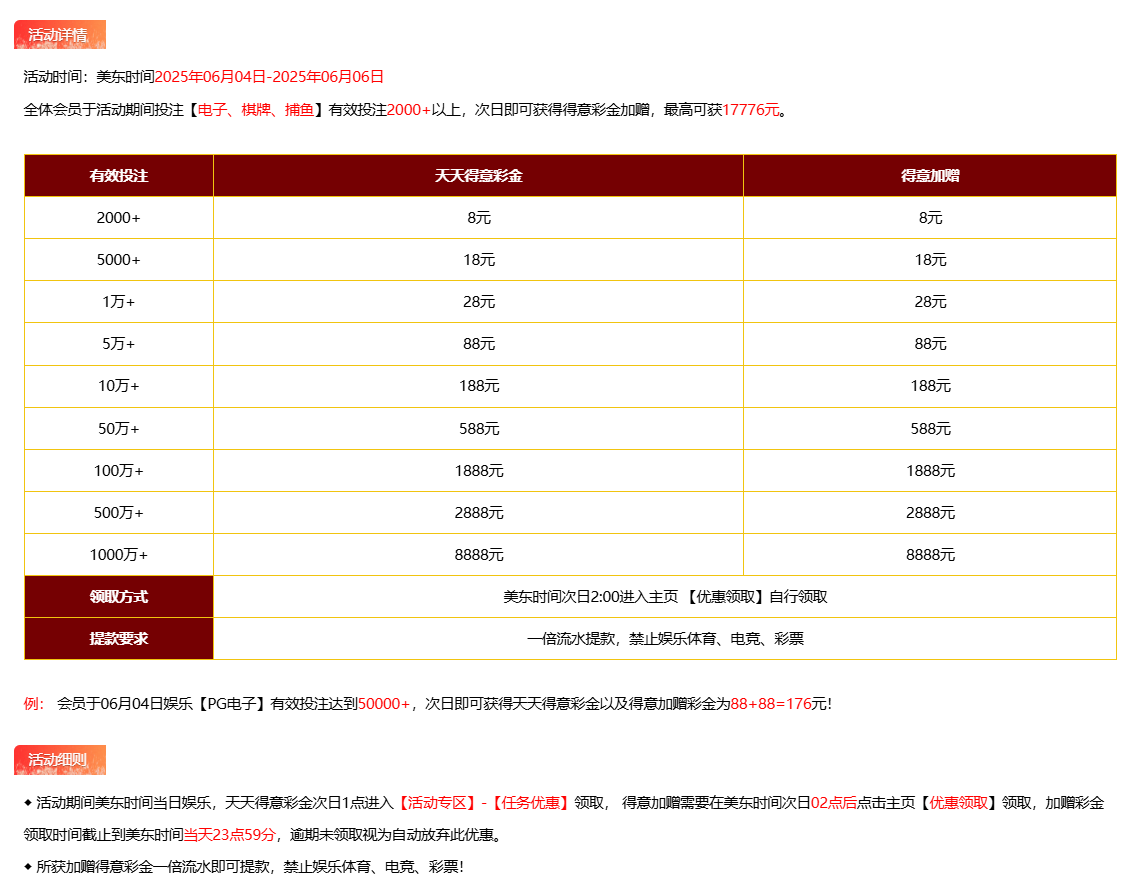Click the red 当天23点59分 deadline text
Viewport: 1133px width, 884px height.
229,835
